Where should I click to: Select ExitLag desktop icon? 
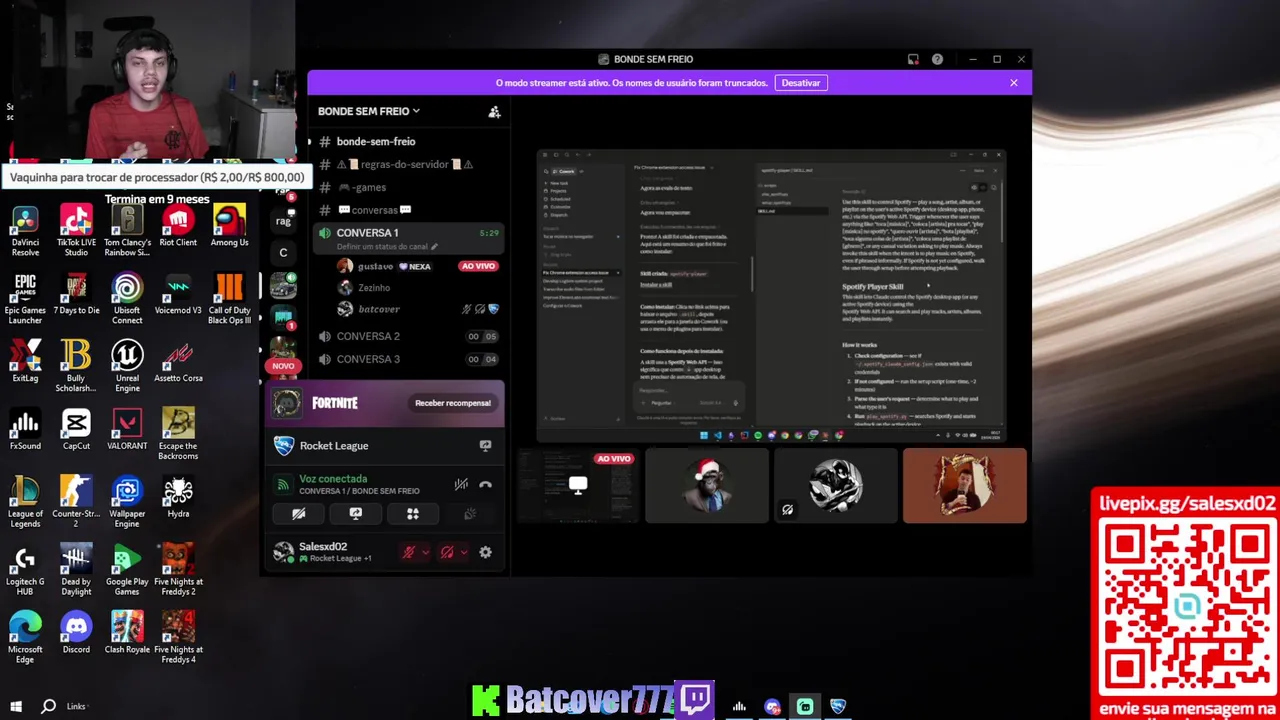point(25,362)
